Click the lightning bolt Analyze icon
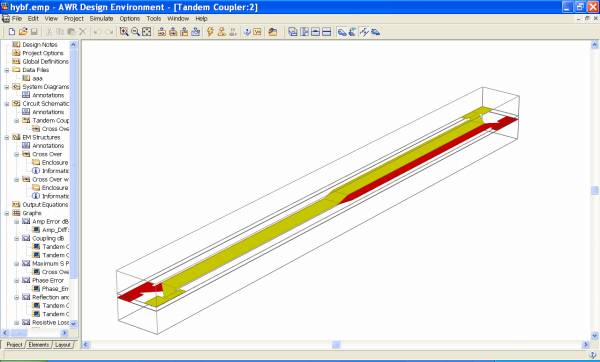Viewport: 600px width, 362px height. tap(210, 32)
